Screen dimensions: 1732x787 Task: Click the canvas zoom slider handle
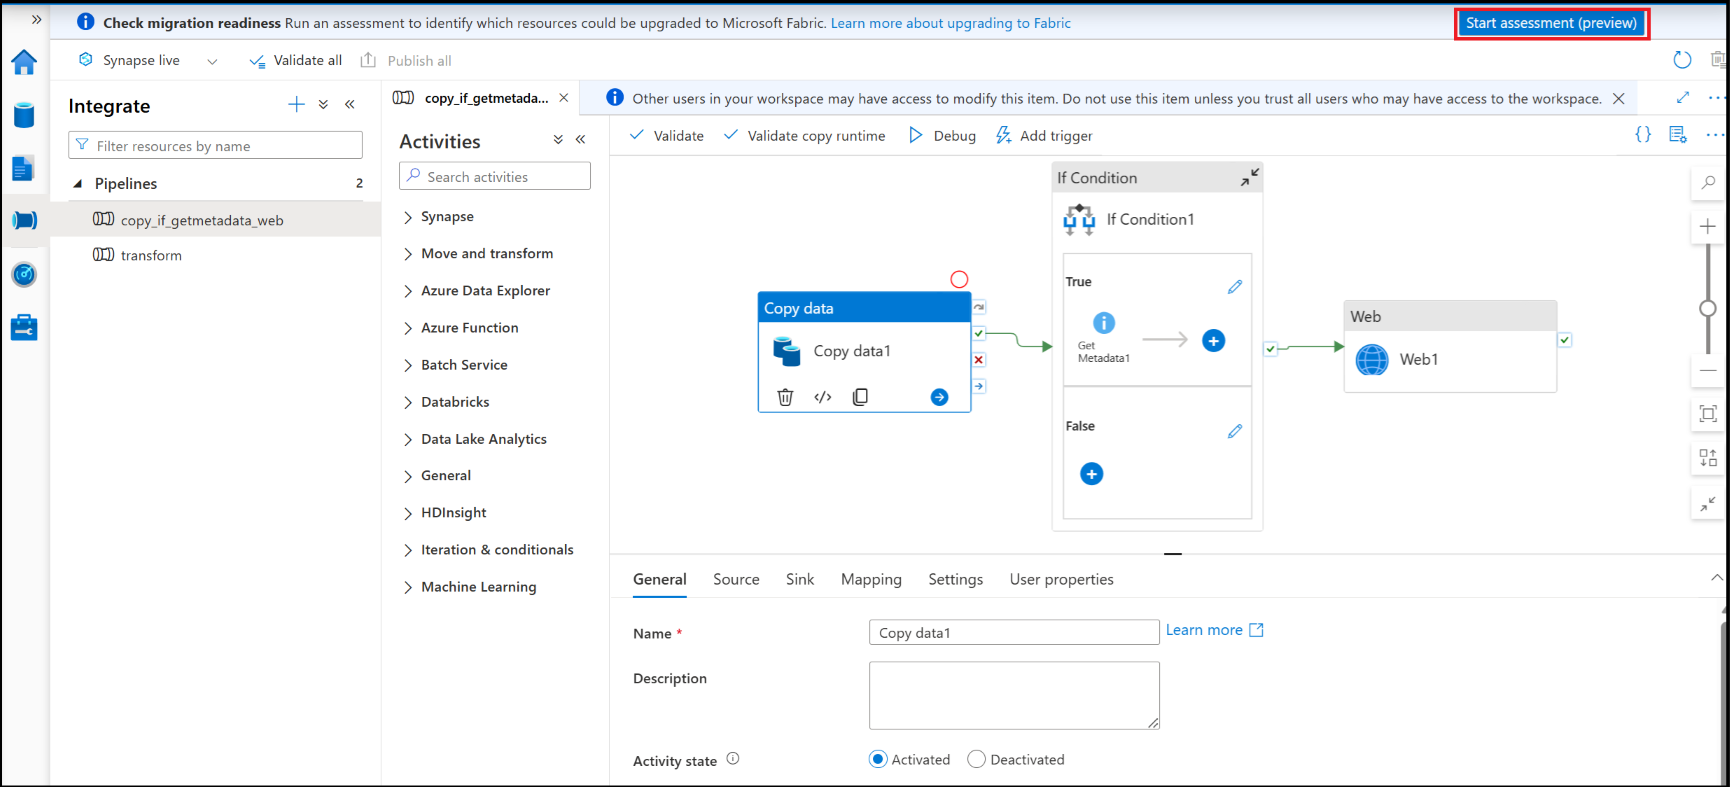coord(1708,308)
